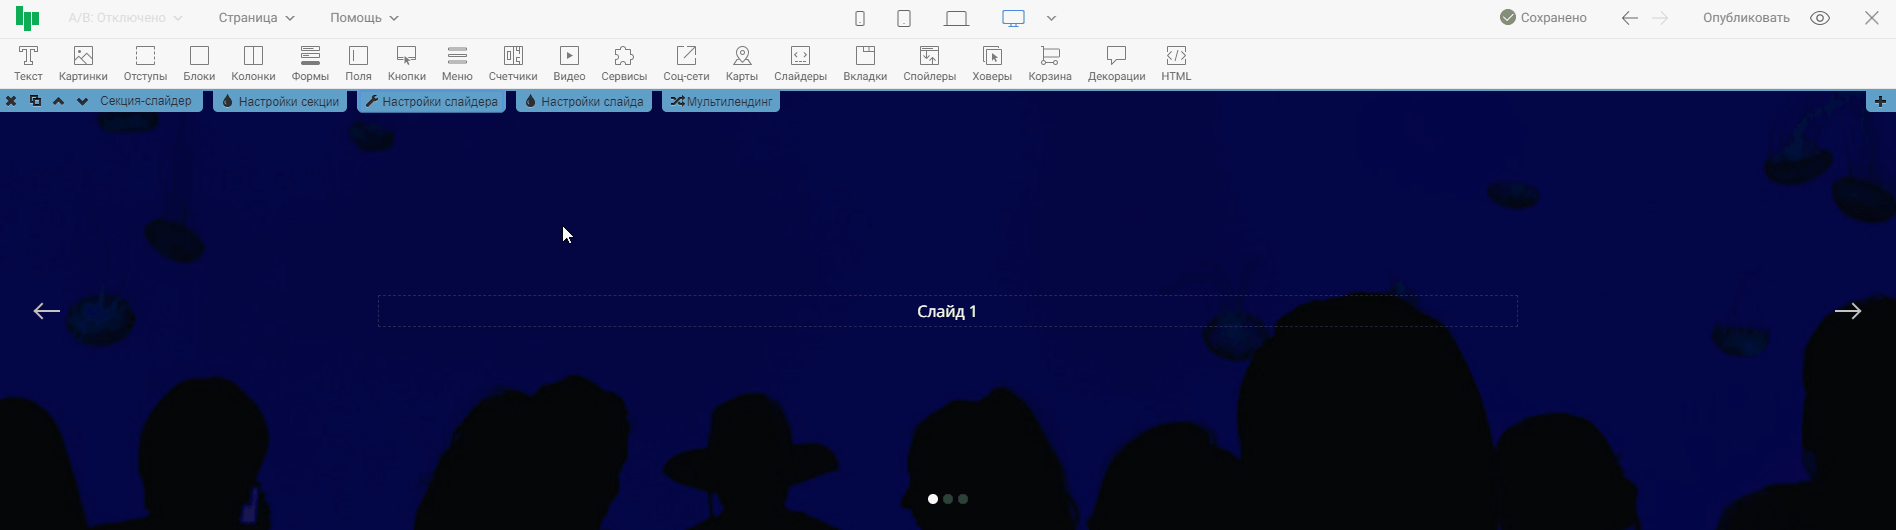Choose the Счетчики counters tool
The image size is (1896, 530).
[x=512, y=63]
